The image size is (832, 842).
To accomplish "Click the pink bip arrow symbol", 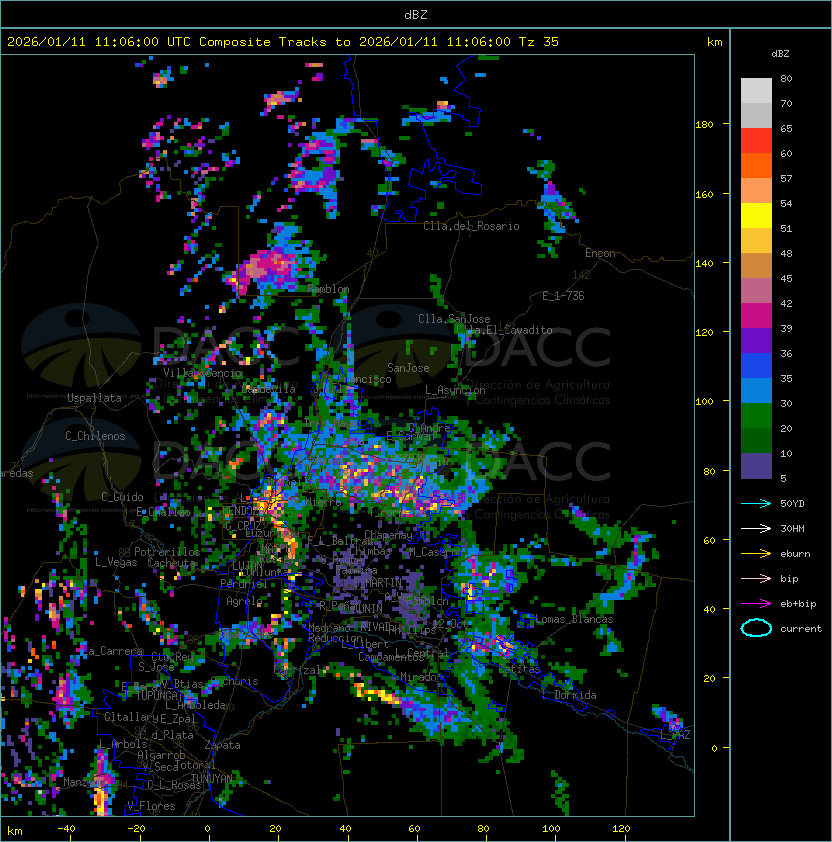I will (x=756, y=579).
